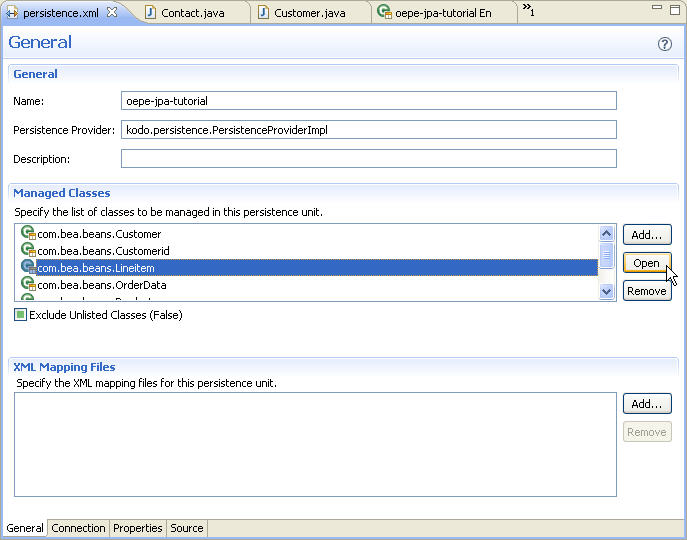Show hidden editor tabs list

tap(528, 11)
